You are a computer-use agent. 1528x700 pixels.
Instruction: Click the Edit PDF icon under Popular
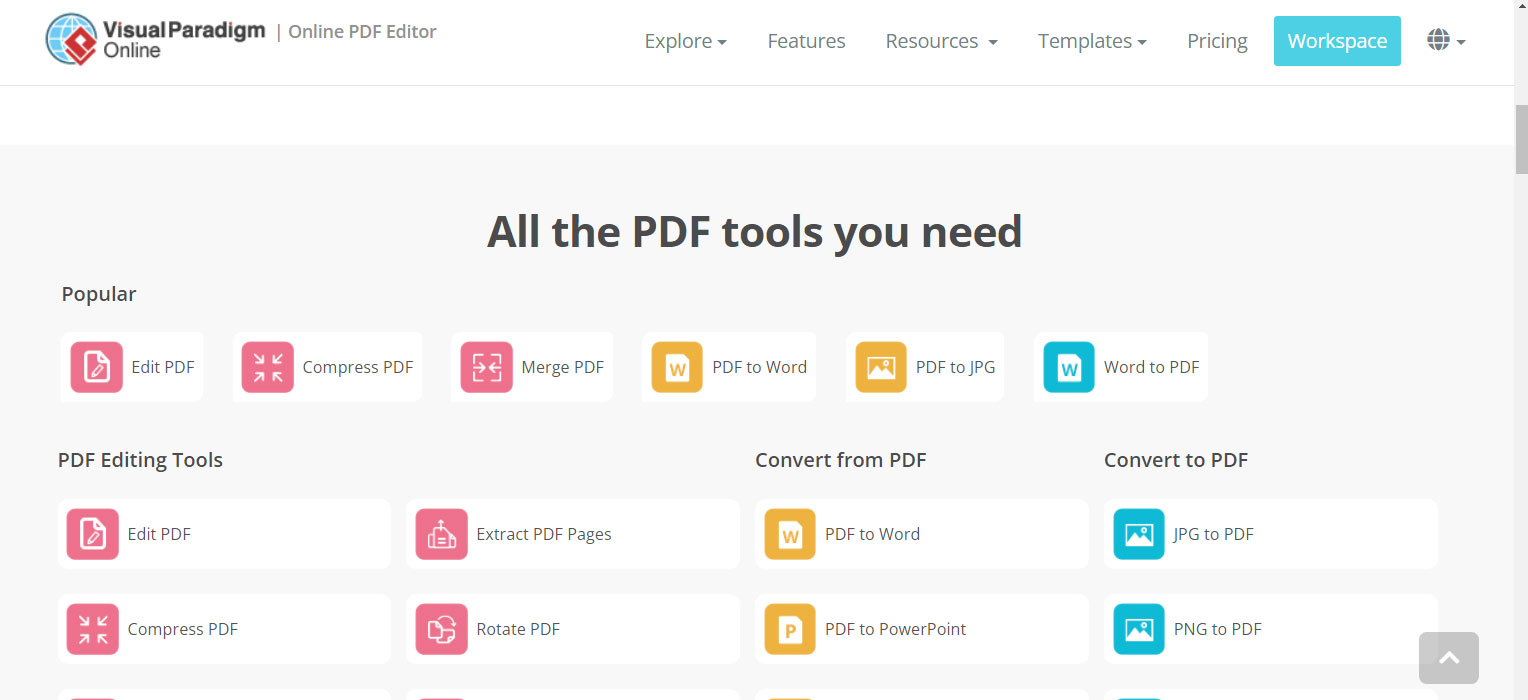(x=97, y=367)
